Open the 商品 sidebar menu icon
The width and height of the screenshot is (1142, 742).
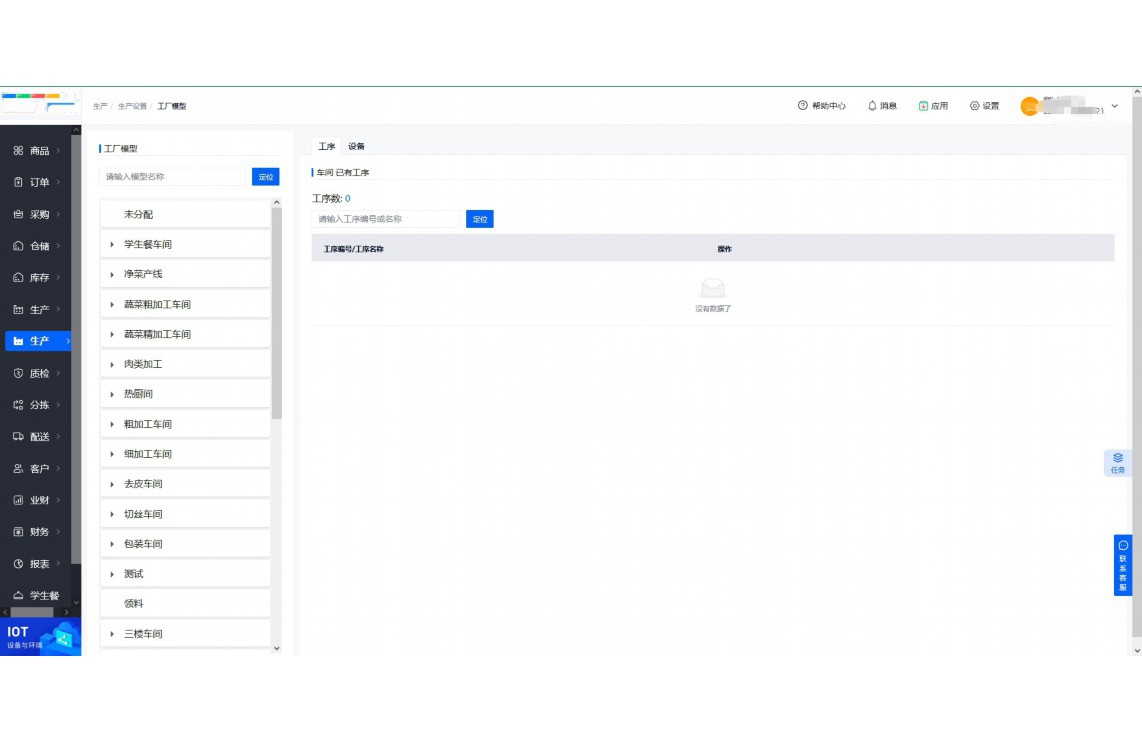tap(18, 151)
